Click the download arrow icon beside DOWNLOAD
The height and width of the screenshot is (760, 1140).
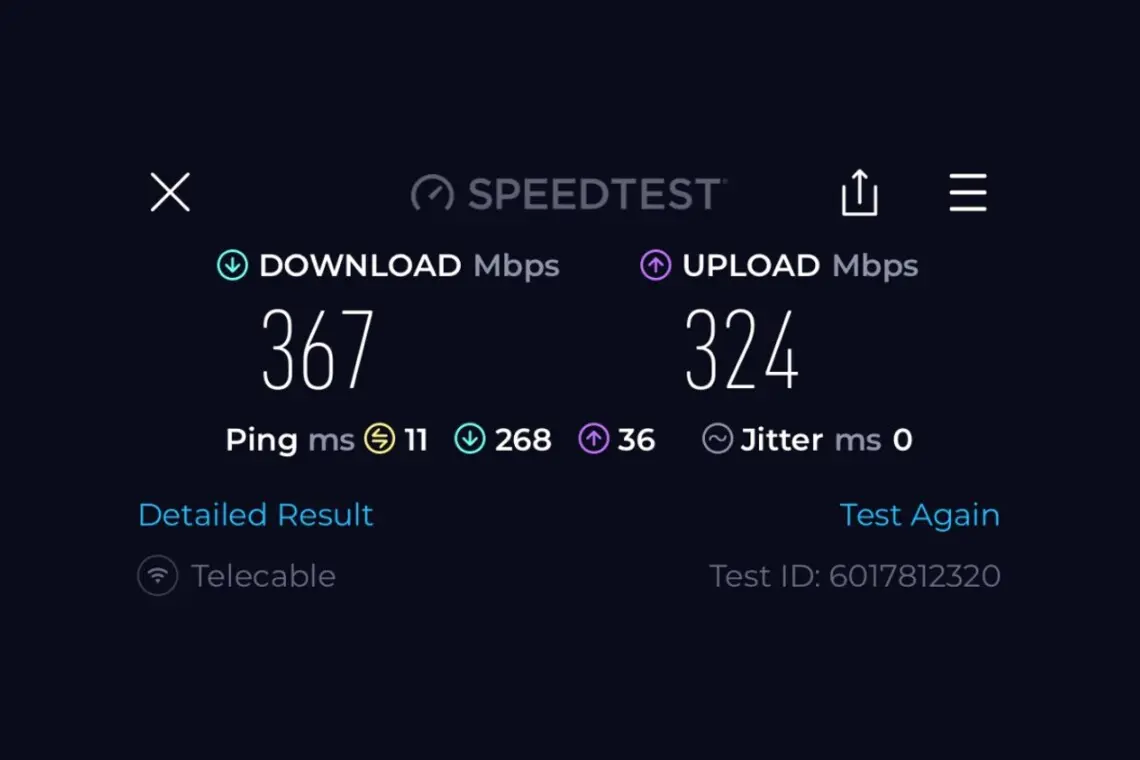point(233,265)
